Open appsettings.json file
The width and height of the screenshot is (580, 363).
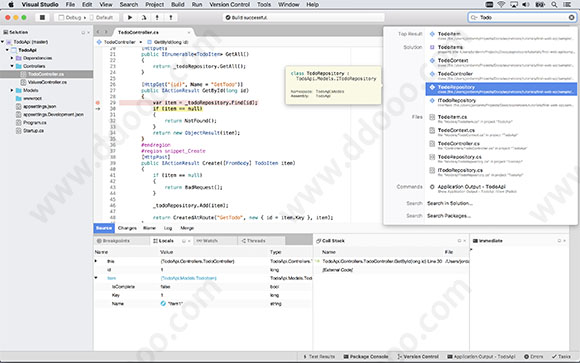click(40, 107)
